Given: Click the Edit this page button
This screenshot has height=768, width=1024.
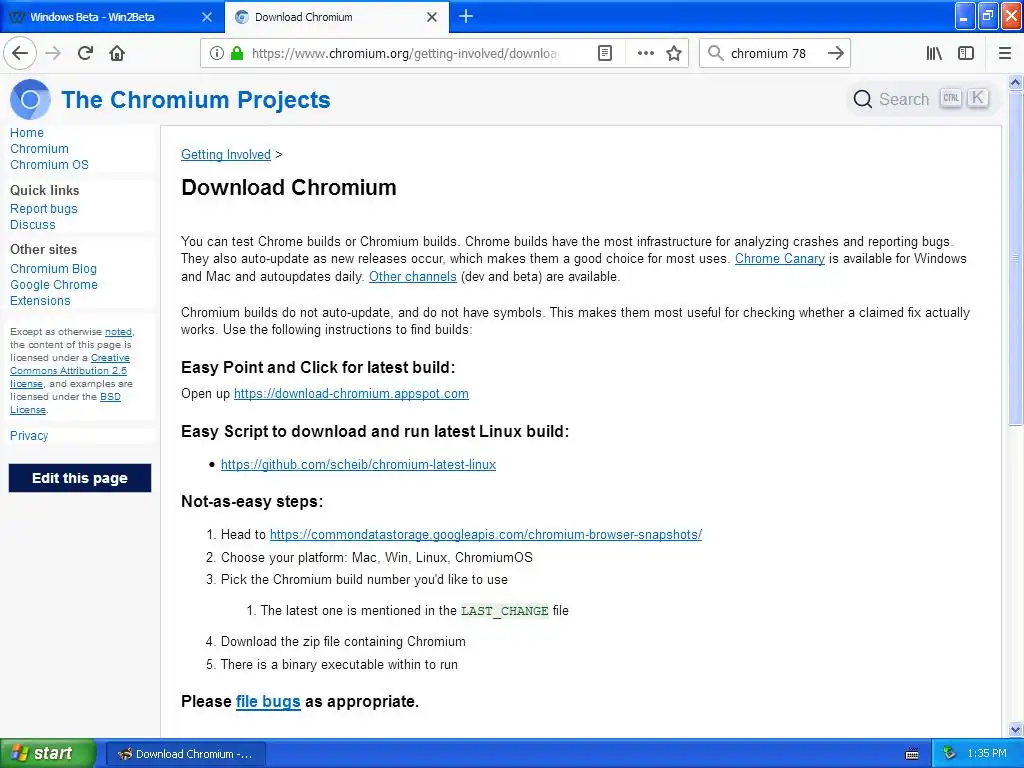Looking at the screenshot, I should click(x=80, y=478).
